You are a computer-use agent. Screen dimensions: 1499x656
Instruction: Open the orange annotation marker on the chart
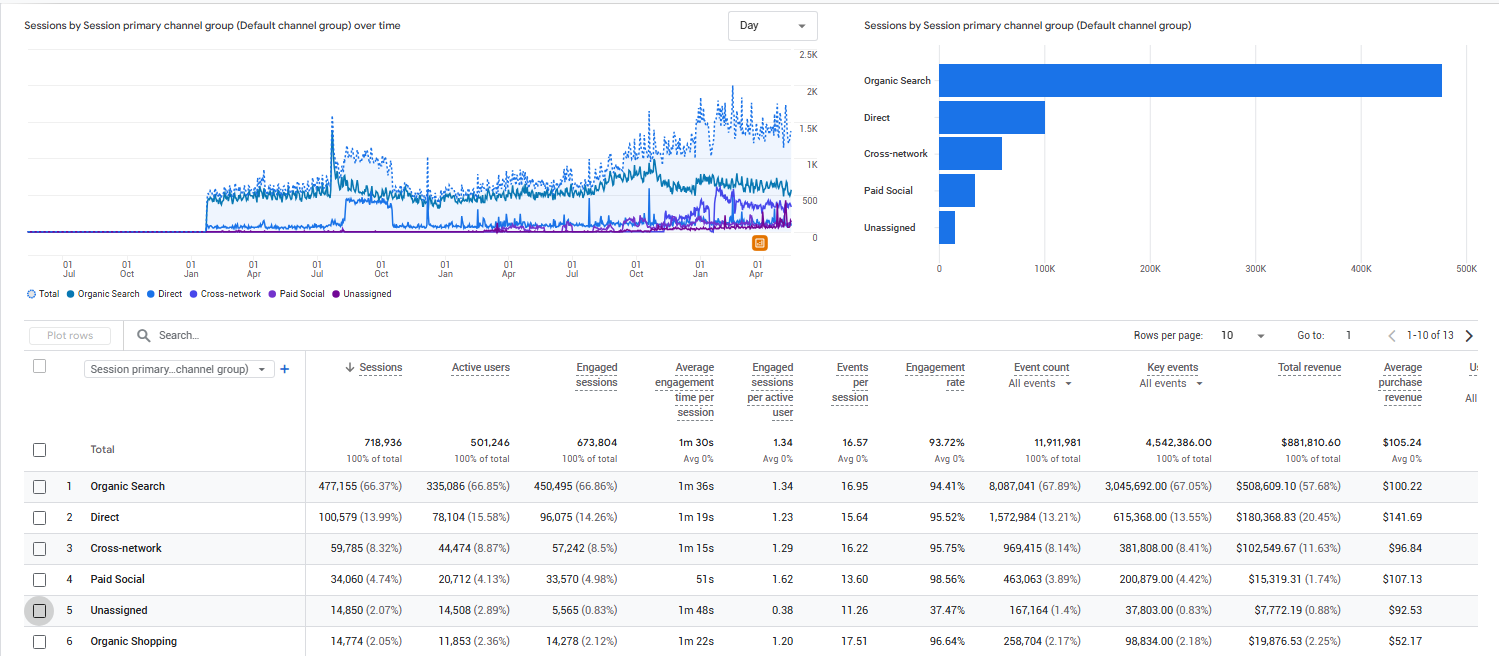tap(760, 243)
